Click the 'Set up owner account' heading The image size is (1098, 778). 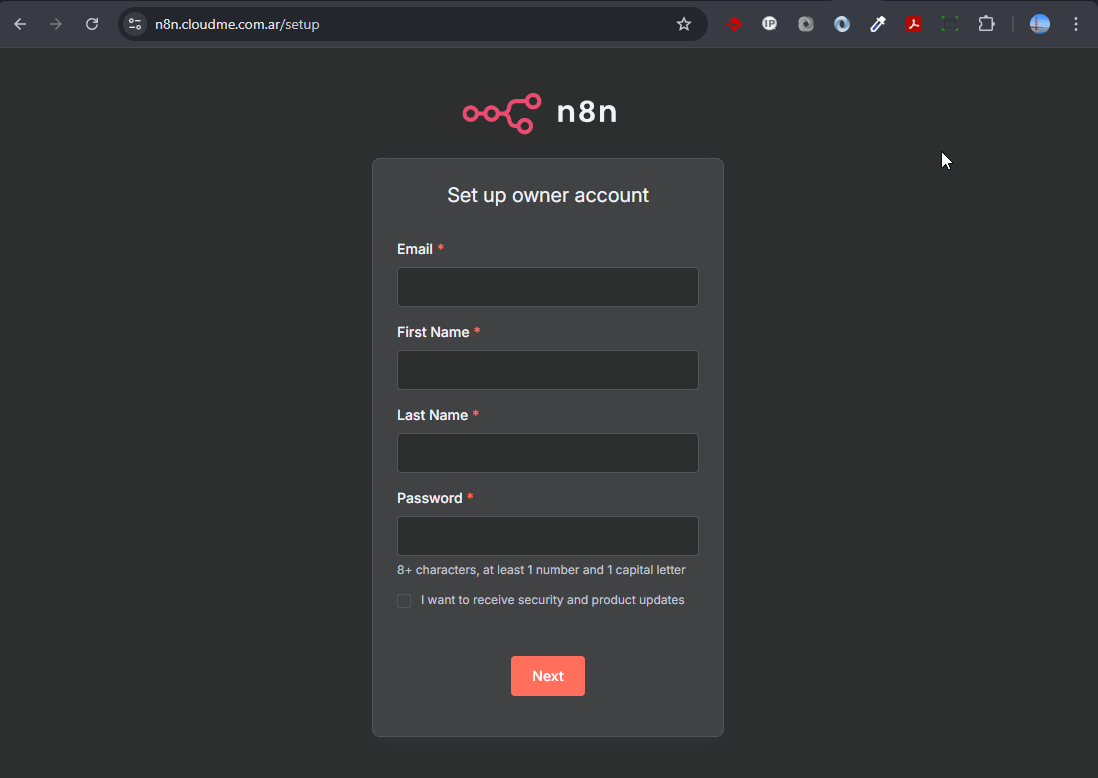tap(548, 195)
